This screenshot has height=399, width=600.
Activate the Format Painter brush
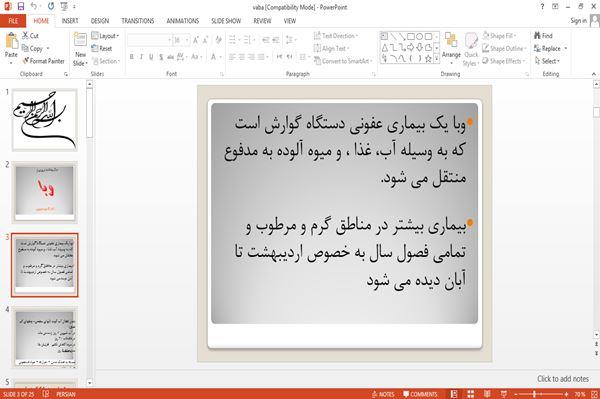pyautogui.click(x=43, y=61)
